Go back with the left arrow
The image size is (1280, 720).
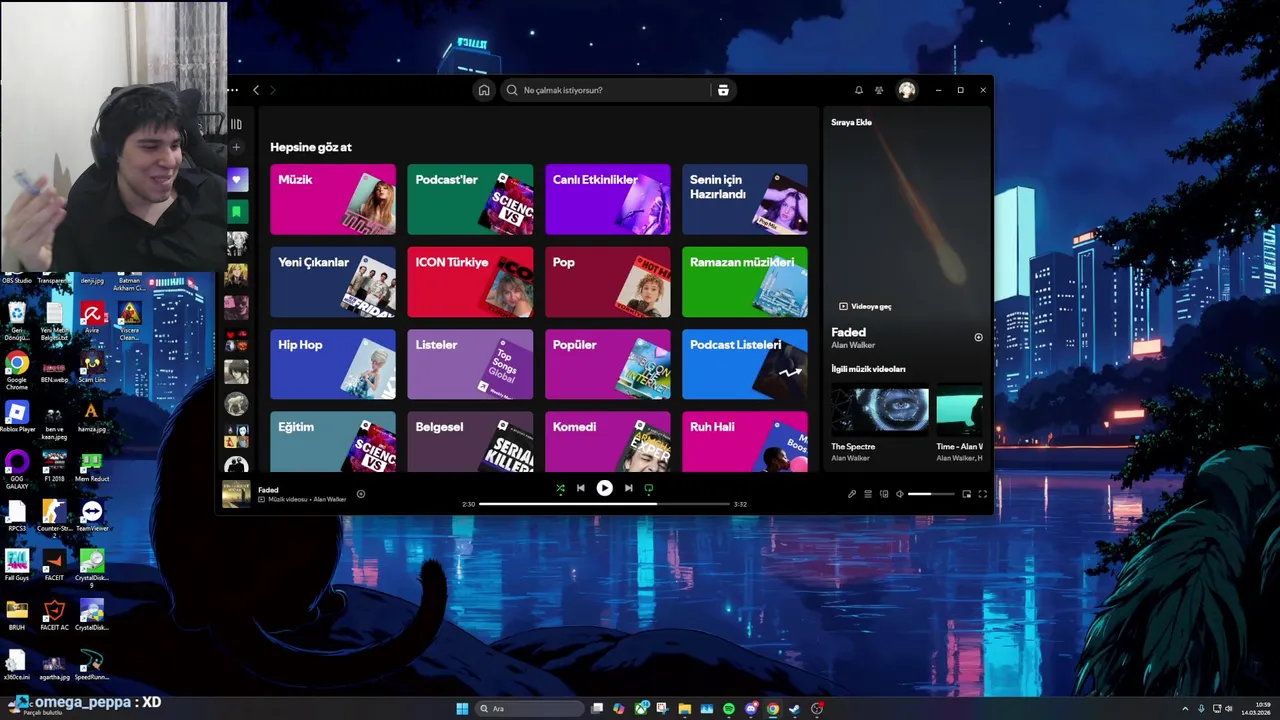point(256,90)
